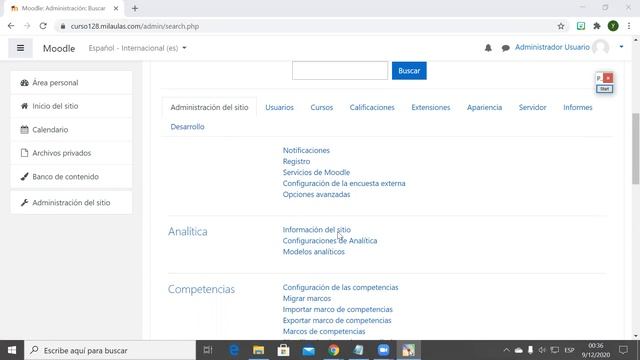640x360 pixels.
Task: Open File Explorer from the taskbar
Action: point(258,350)
